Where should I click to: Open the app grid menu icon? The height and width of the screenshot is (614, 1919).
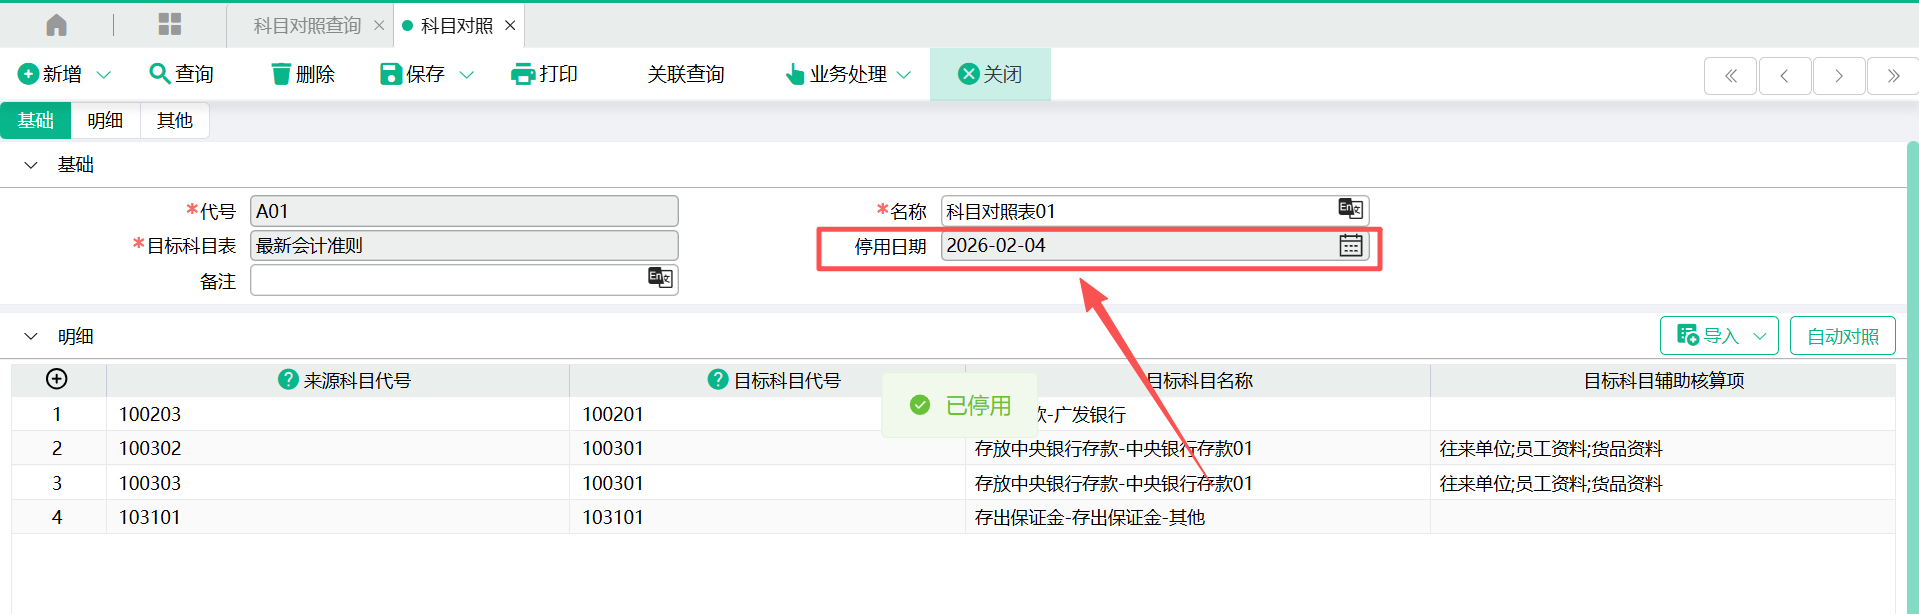pyautogui.click(x=170, y=25)
